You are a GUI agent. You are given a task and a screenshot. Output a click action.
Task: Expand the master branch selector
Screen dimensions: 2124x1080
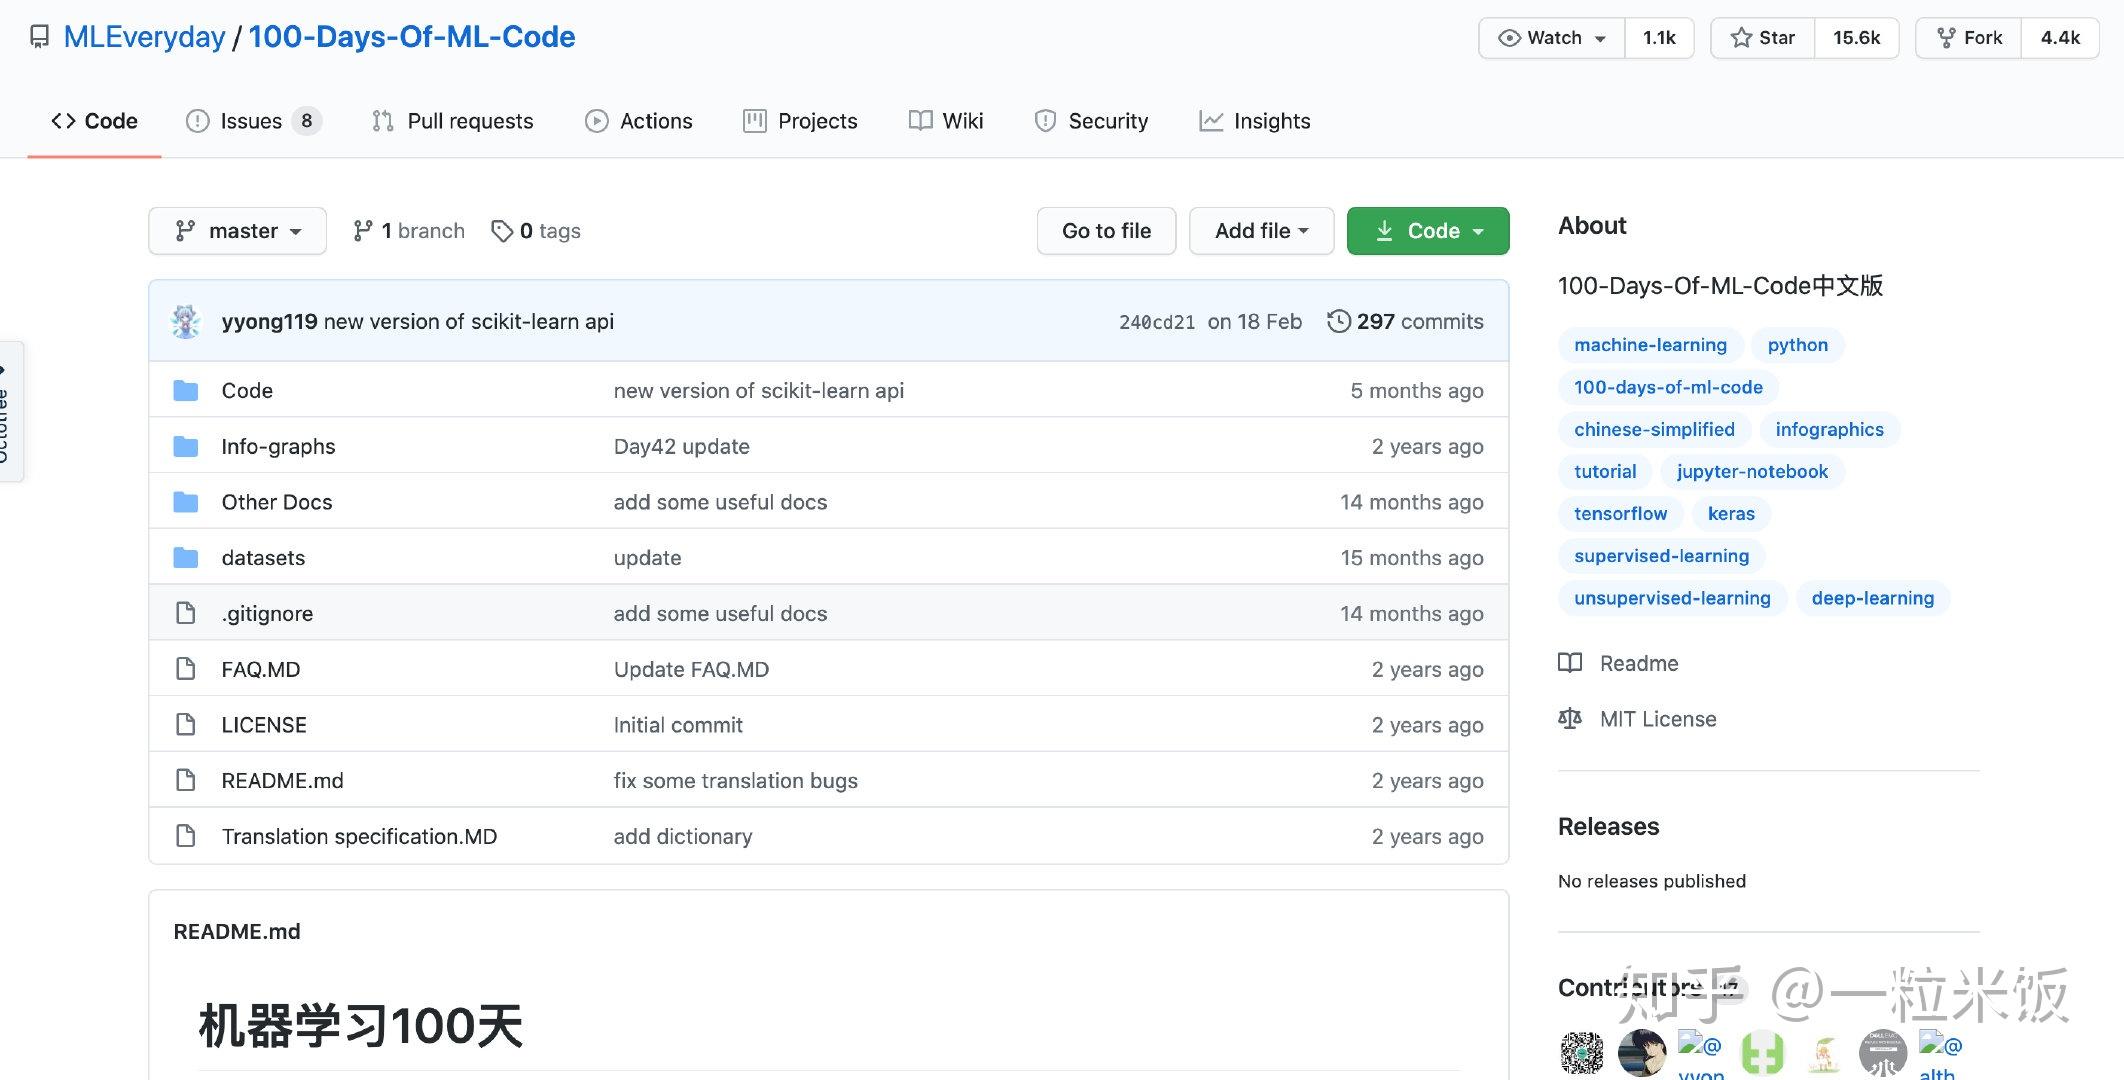(238, 231)
